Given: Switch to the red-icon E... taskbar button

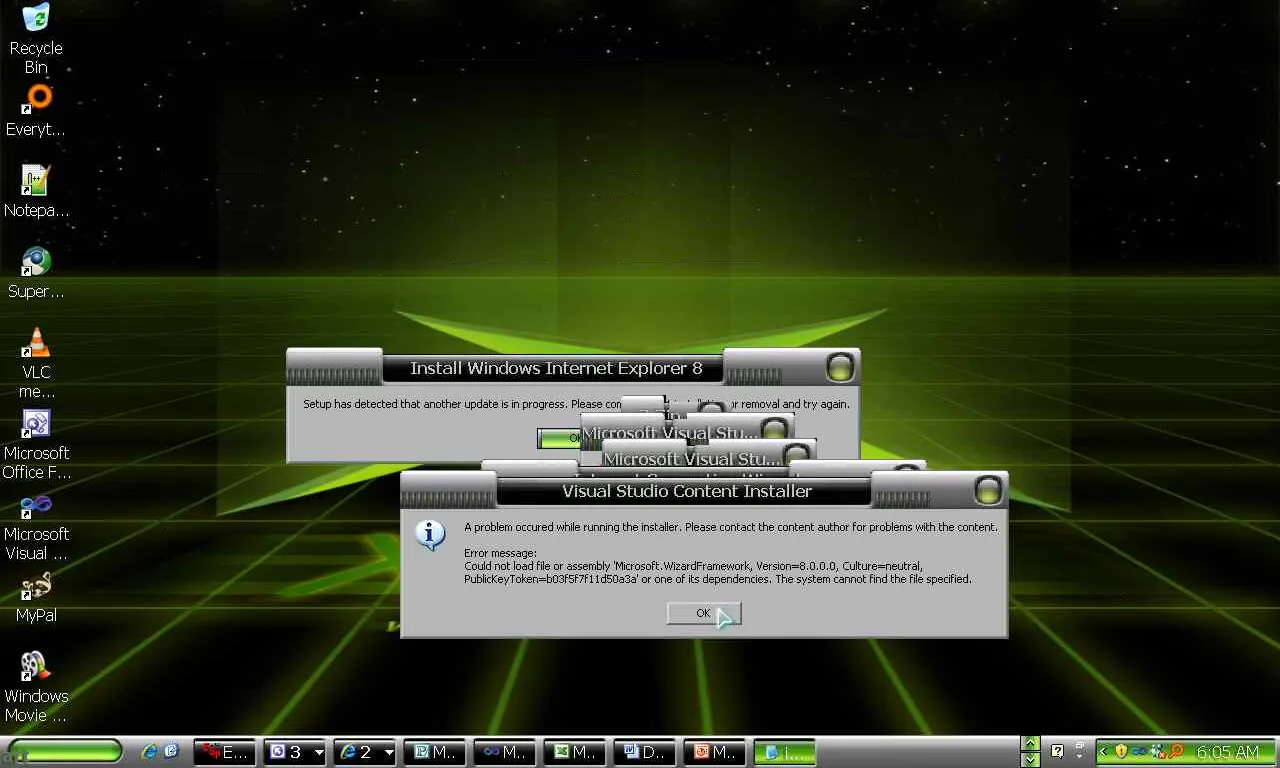Looking at the screenshot, I should coord(224,752).
